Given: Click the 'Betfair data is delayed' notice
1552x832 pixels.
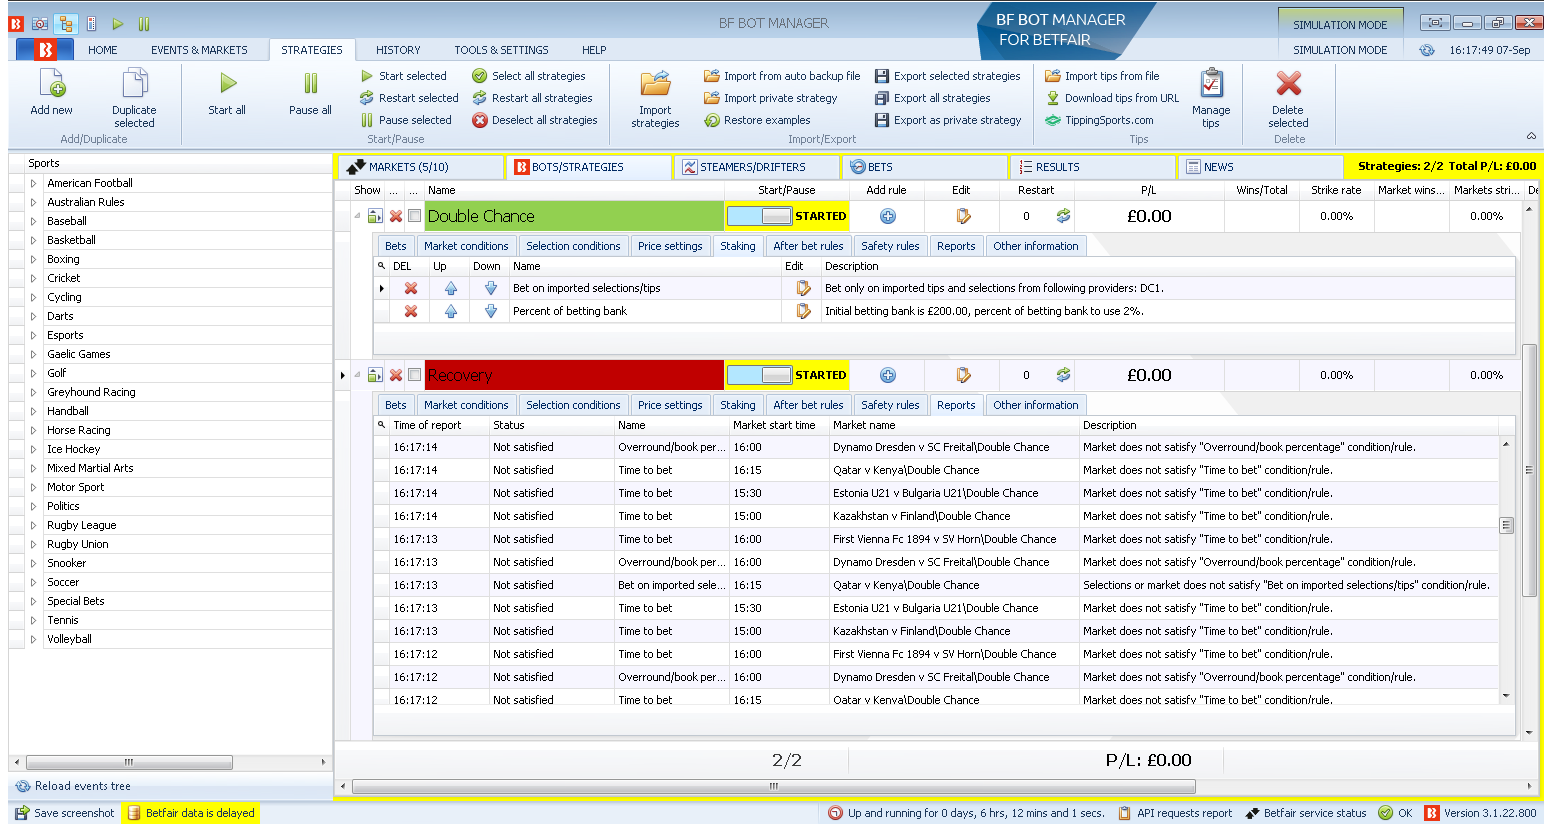Looking at the screenshot, I should [191, 813].
